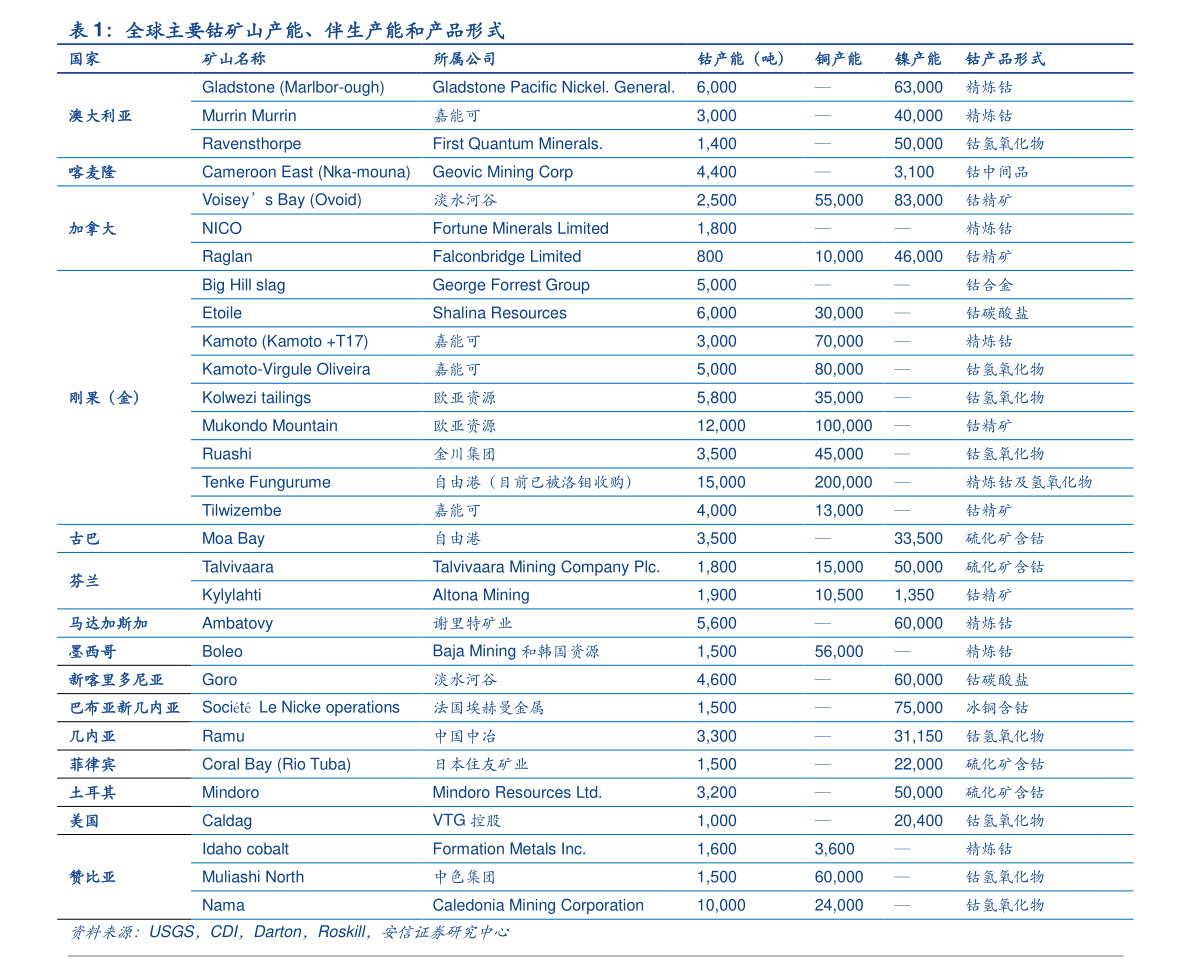The height and width of the screenshot is (960, 1191).
Task: Click the company "Caledonia Mining Corporation"
Action: 538,905
